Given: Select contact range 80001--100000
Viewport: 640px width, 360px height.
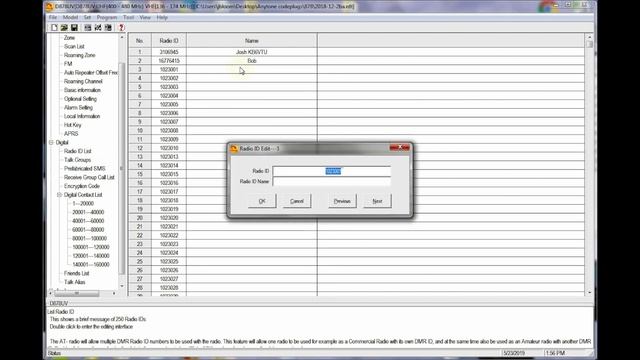Looking at the screenshot, I should (x=89, y=238).
